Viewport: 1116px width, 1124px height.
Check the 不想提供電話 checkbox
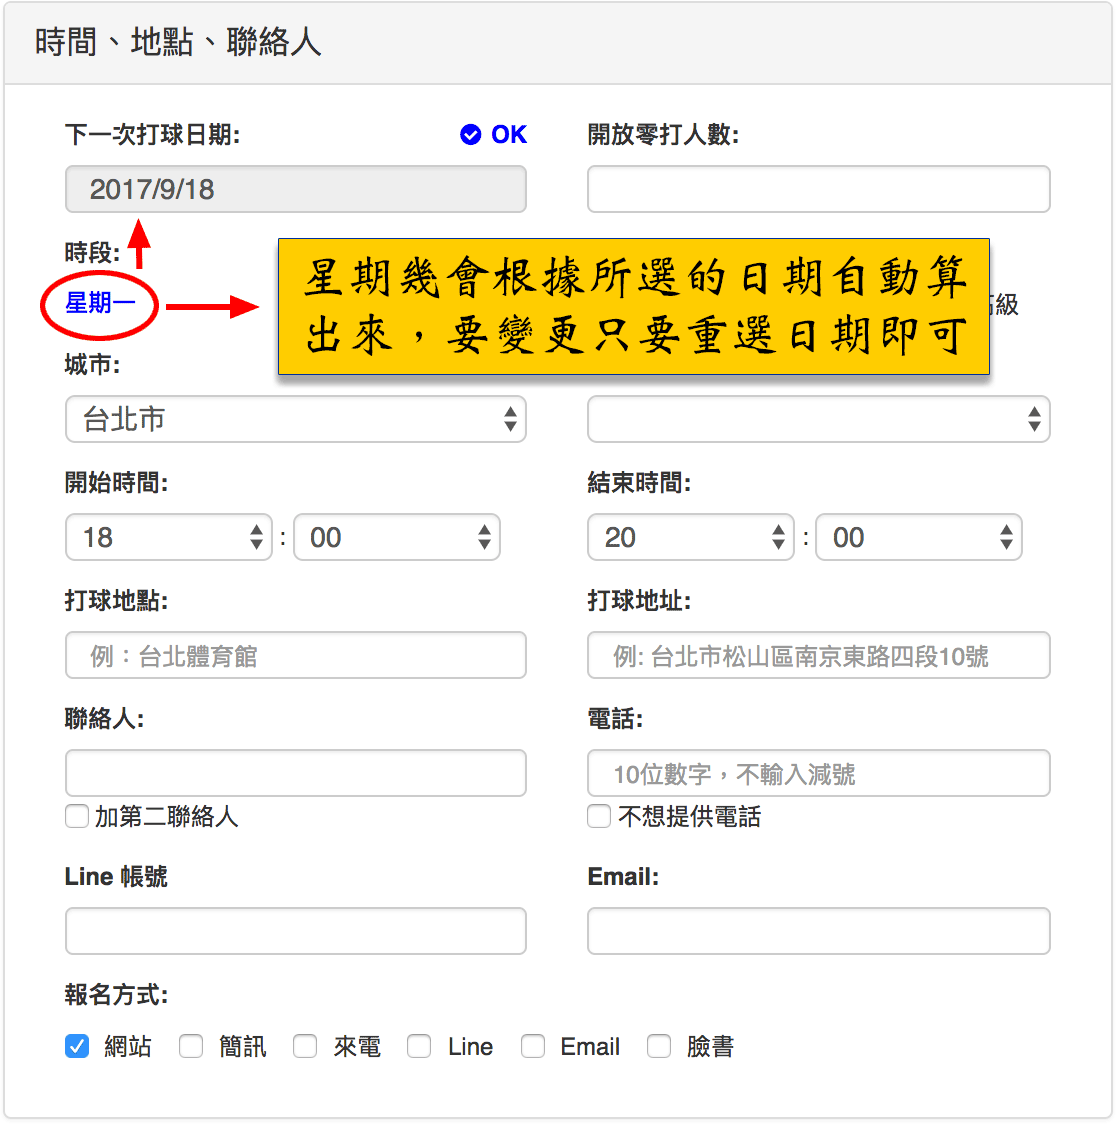[x=599, y=817]
